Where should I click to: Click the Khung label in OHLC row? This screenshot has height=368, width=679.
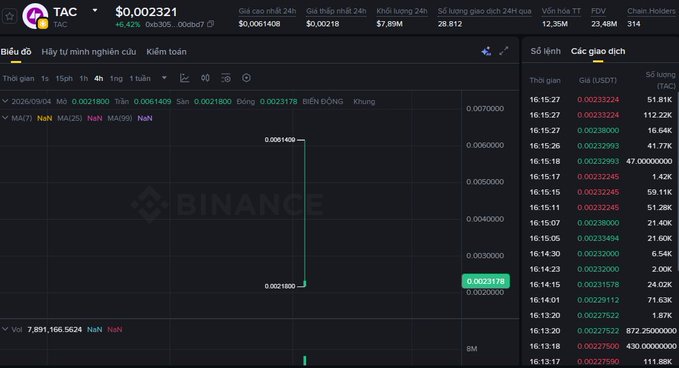tap(364, 101)
